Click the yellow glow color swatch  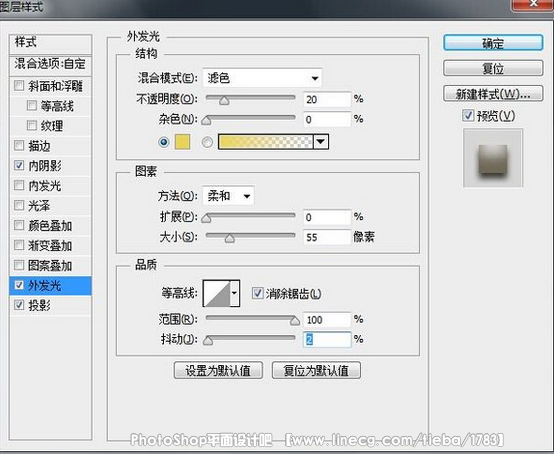tap(182, 142)
